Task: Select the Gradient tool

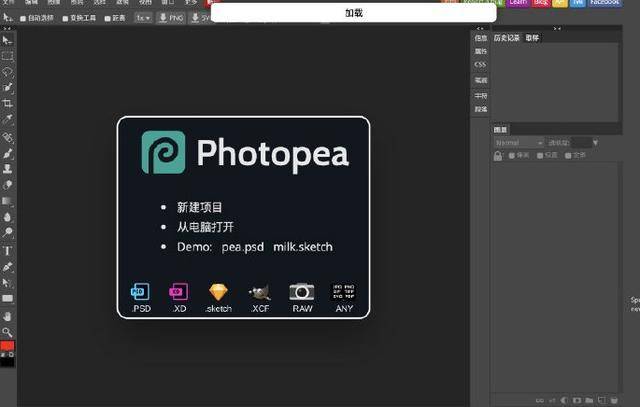Action: point(7,201)
